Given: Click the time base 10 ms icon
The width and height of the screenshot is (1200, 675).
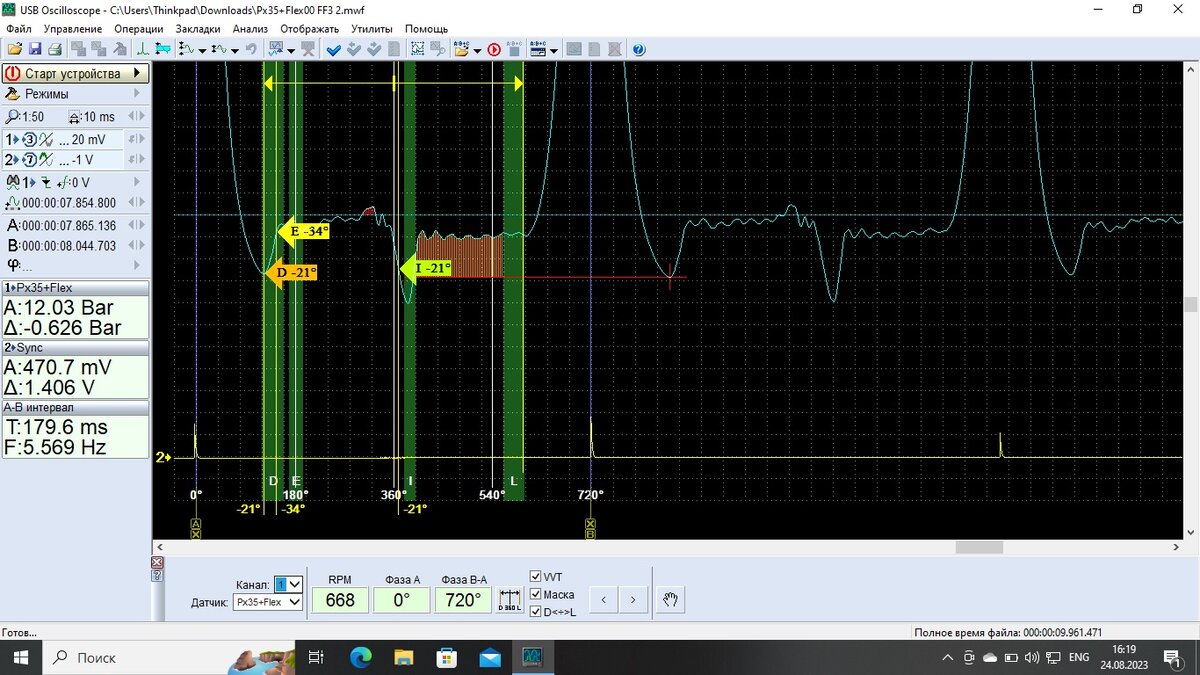Looking at the screenshot, I should (73, 117).
